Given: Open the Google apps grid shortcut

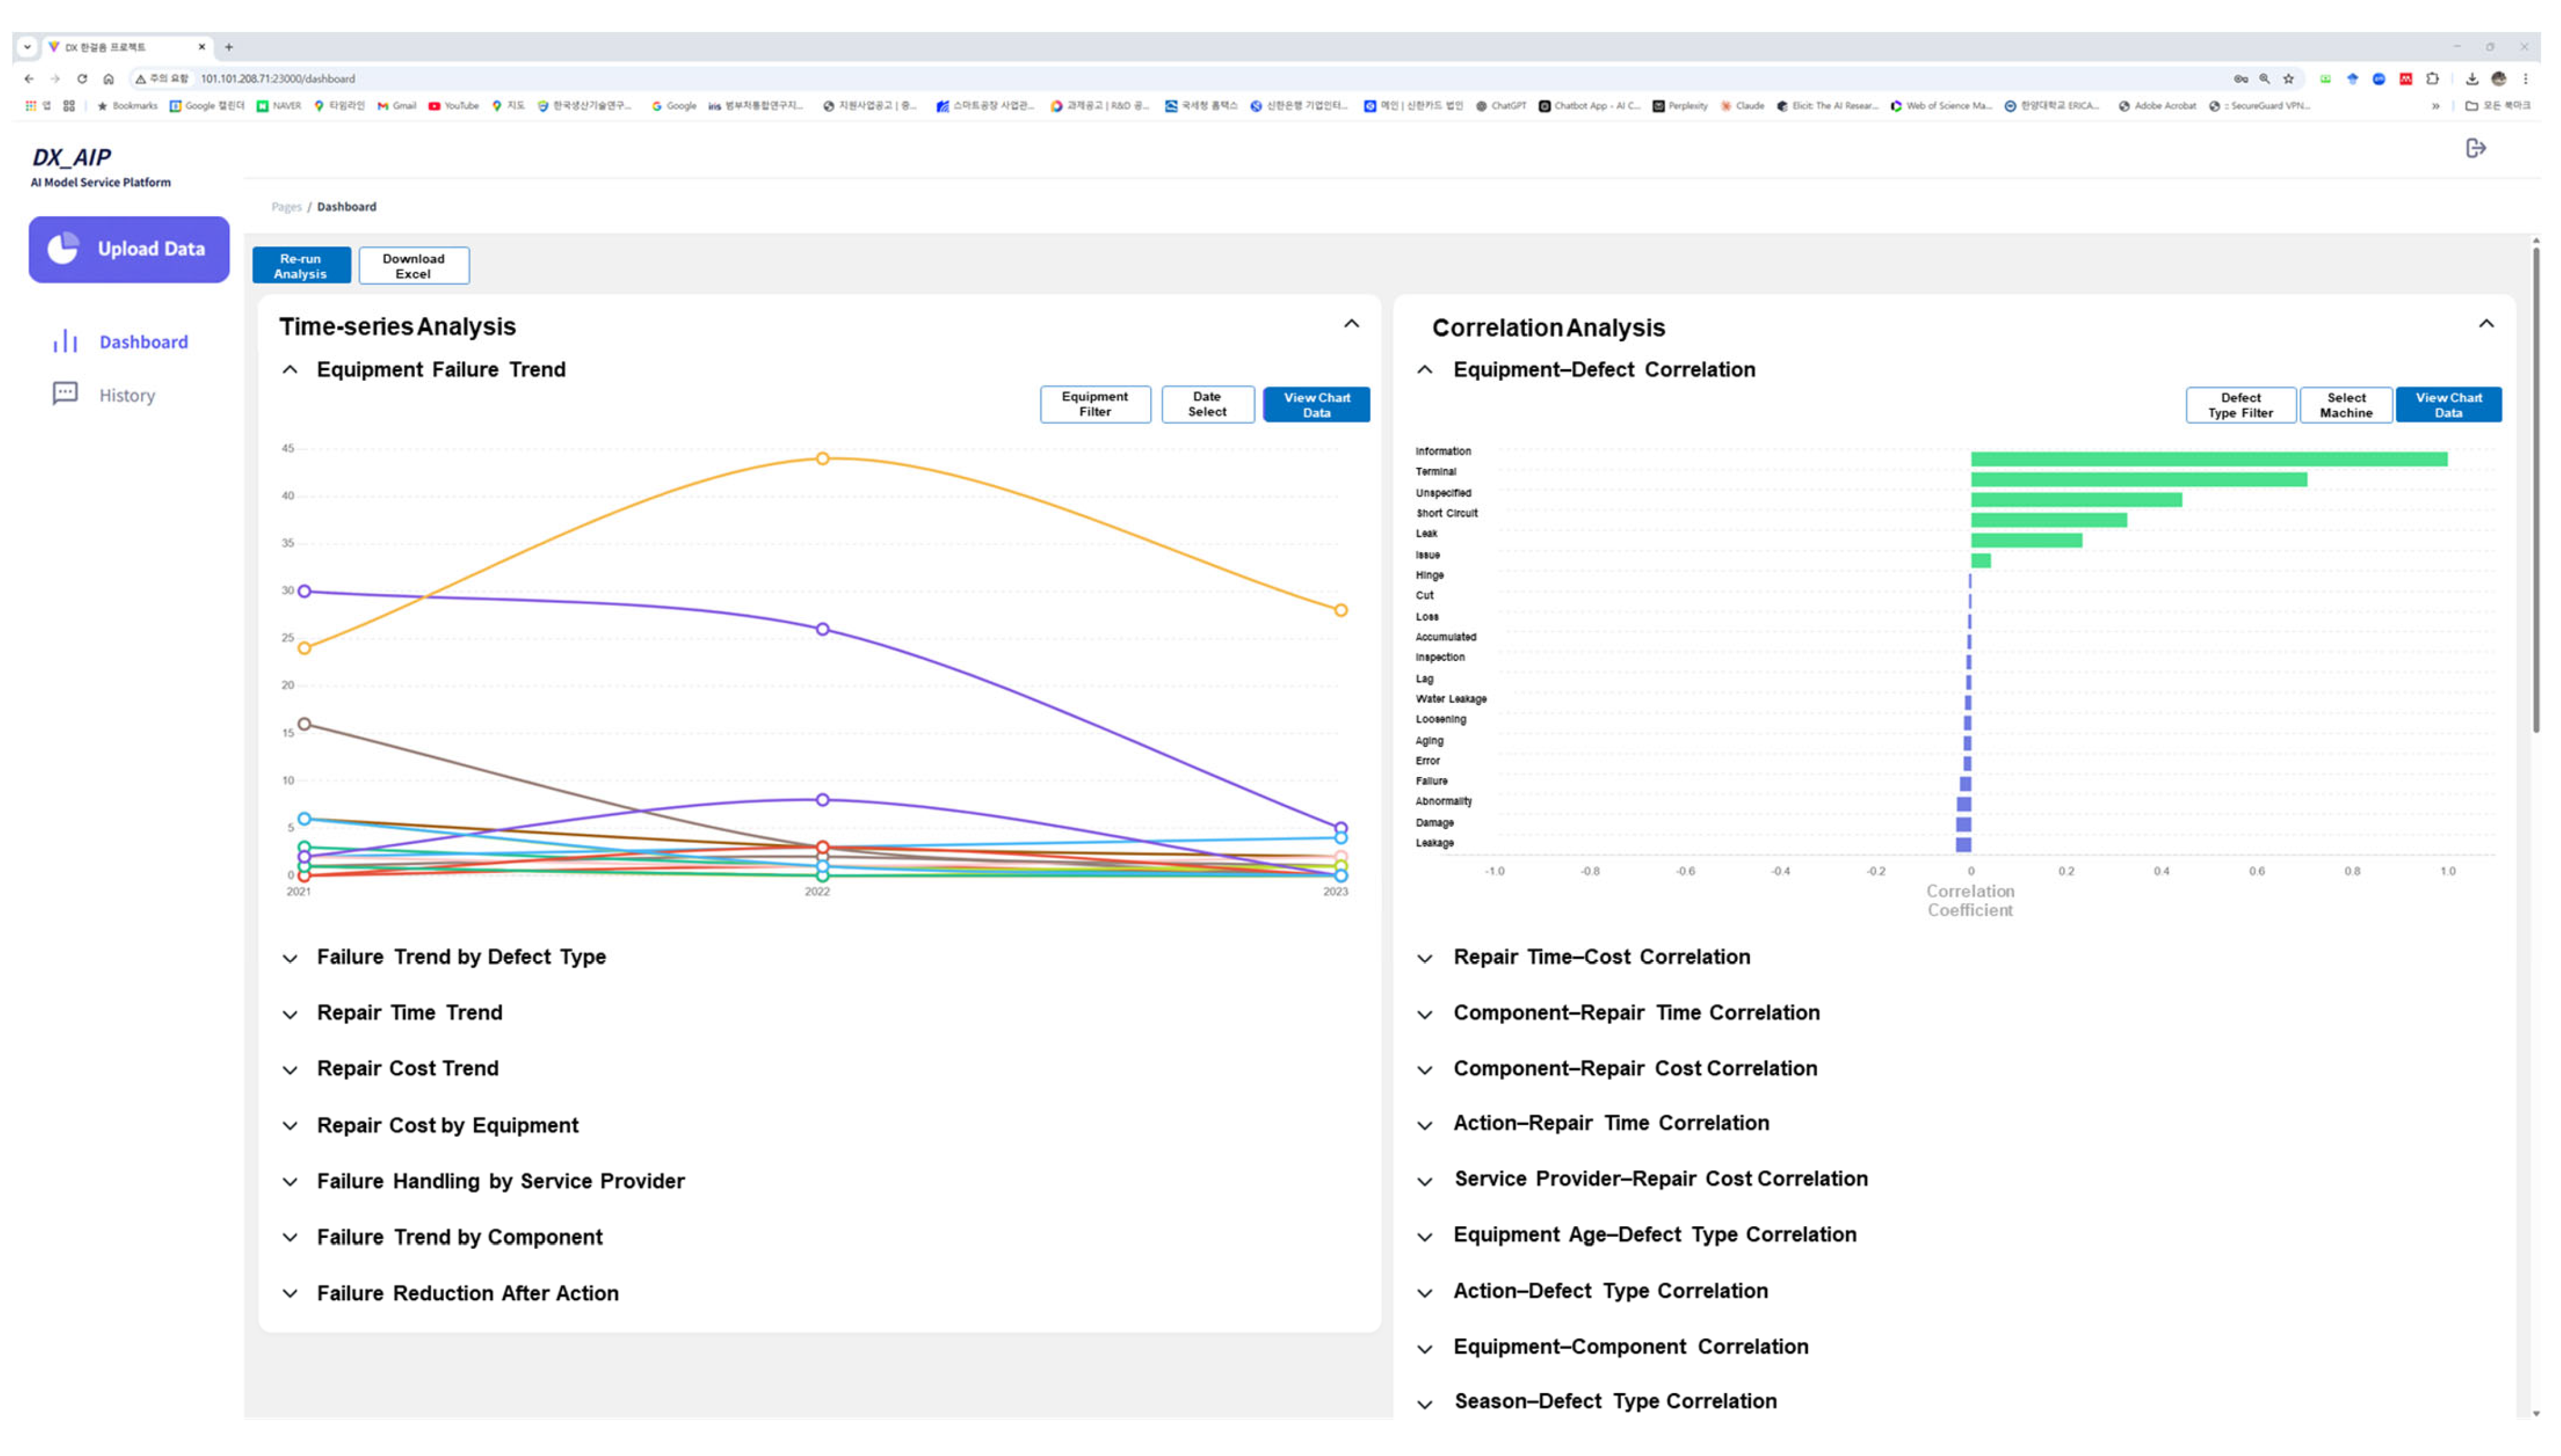Looking at the screenshot, I should click(x=31, y=105).
